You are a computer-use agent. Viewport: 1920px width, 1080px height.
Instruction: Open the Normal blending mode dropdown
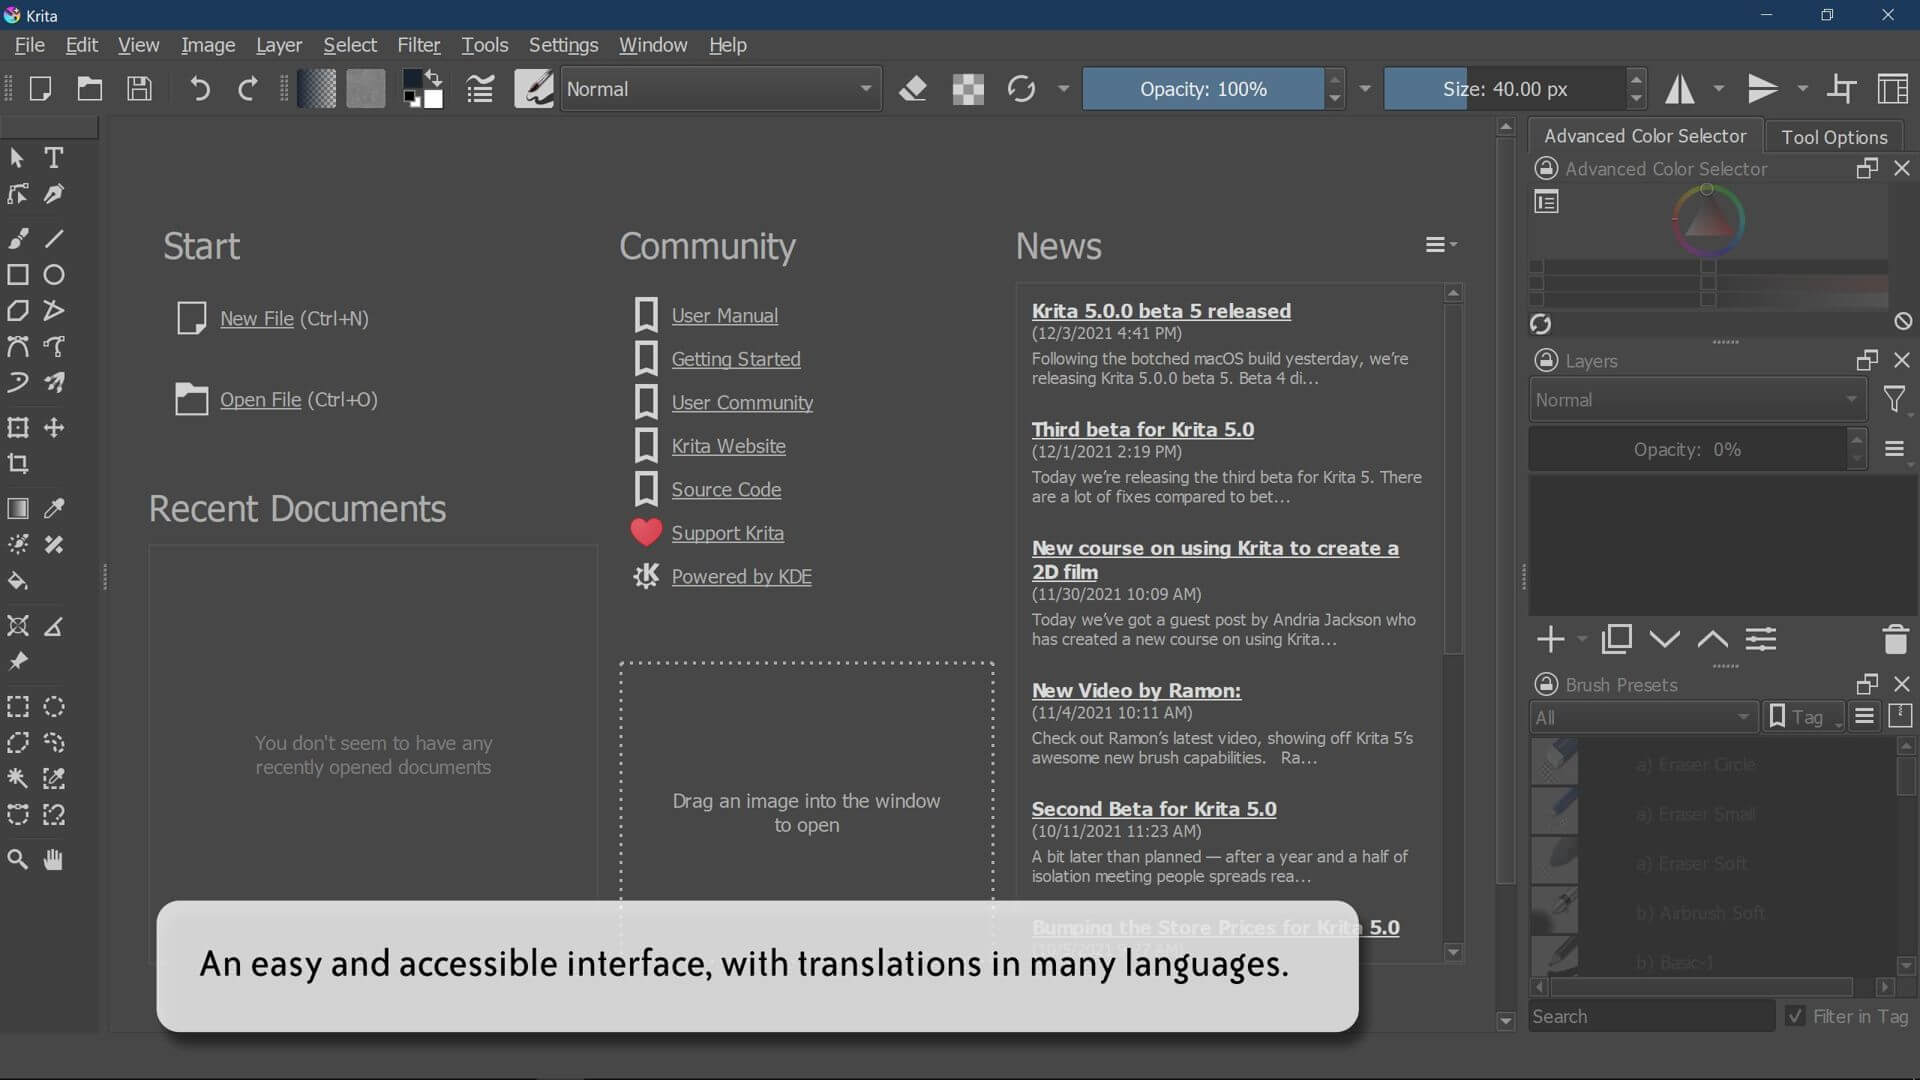click(x=720, y=89)
